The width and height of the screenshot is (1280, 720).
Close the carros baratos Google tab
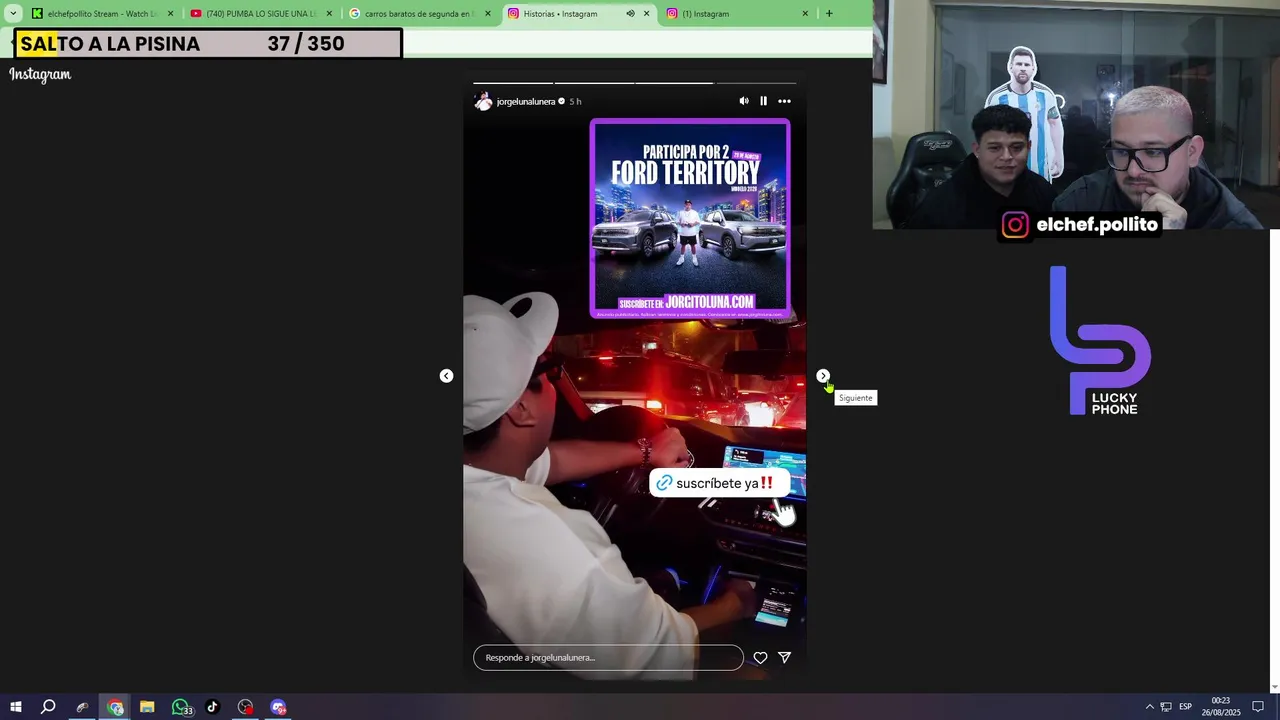pos(488,14)
